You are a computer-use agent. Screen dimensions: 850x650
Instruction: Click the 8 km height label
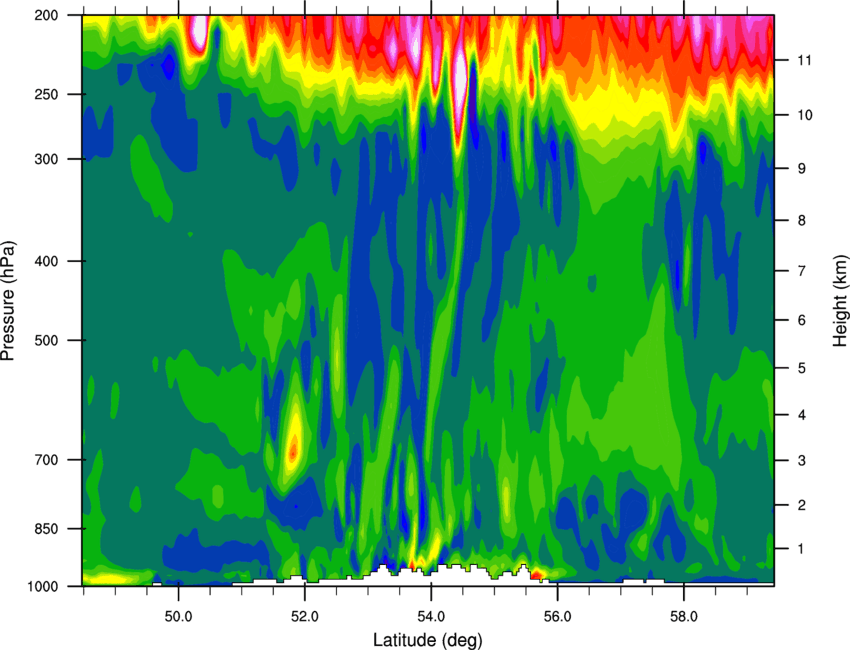[x=801, y=220]
